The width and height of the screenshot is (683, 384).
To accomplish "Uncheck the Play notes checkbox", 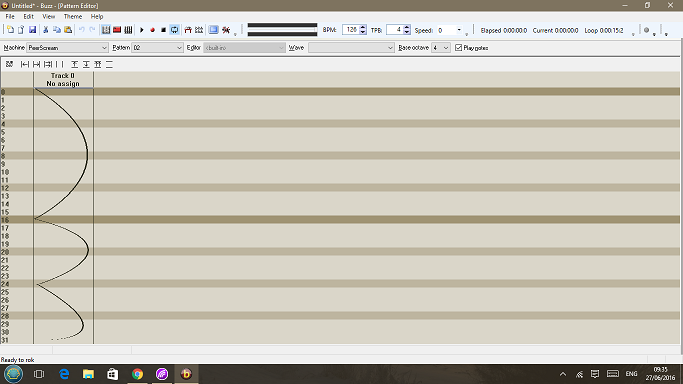I will click(x=458, y=48).
